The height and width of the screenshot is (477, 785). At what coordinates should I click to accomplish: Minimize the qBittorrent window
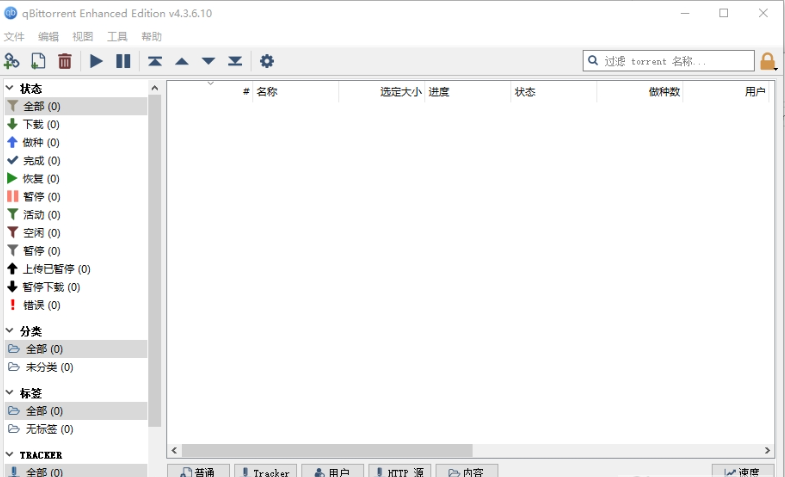(685, 13)
